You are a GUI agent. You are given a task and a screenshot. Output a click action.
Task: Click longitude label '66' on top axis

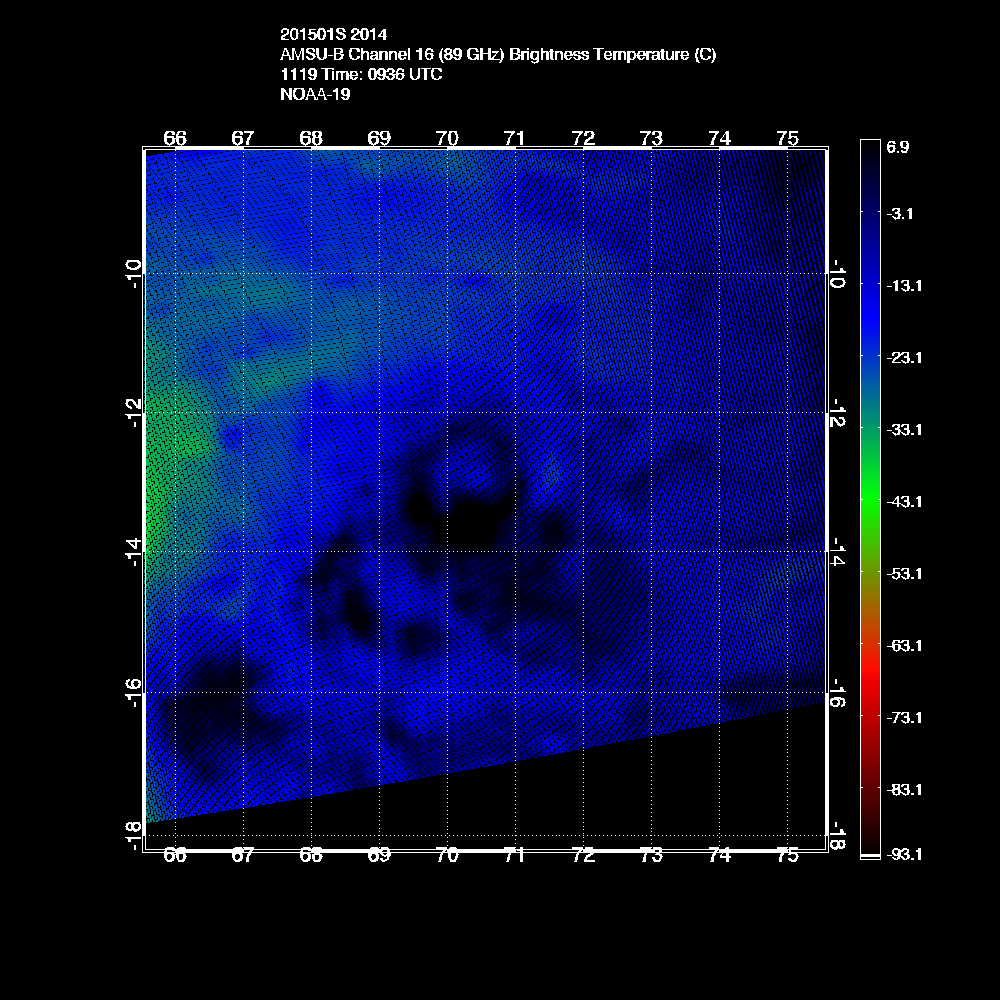(175, 138)
